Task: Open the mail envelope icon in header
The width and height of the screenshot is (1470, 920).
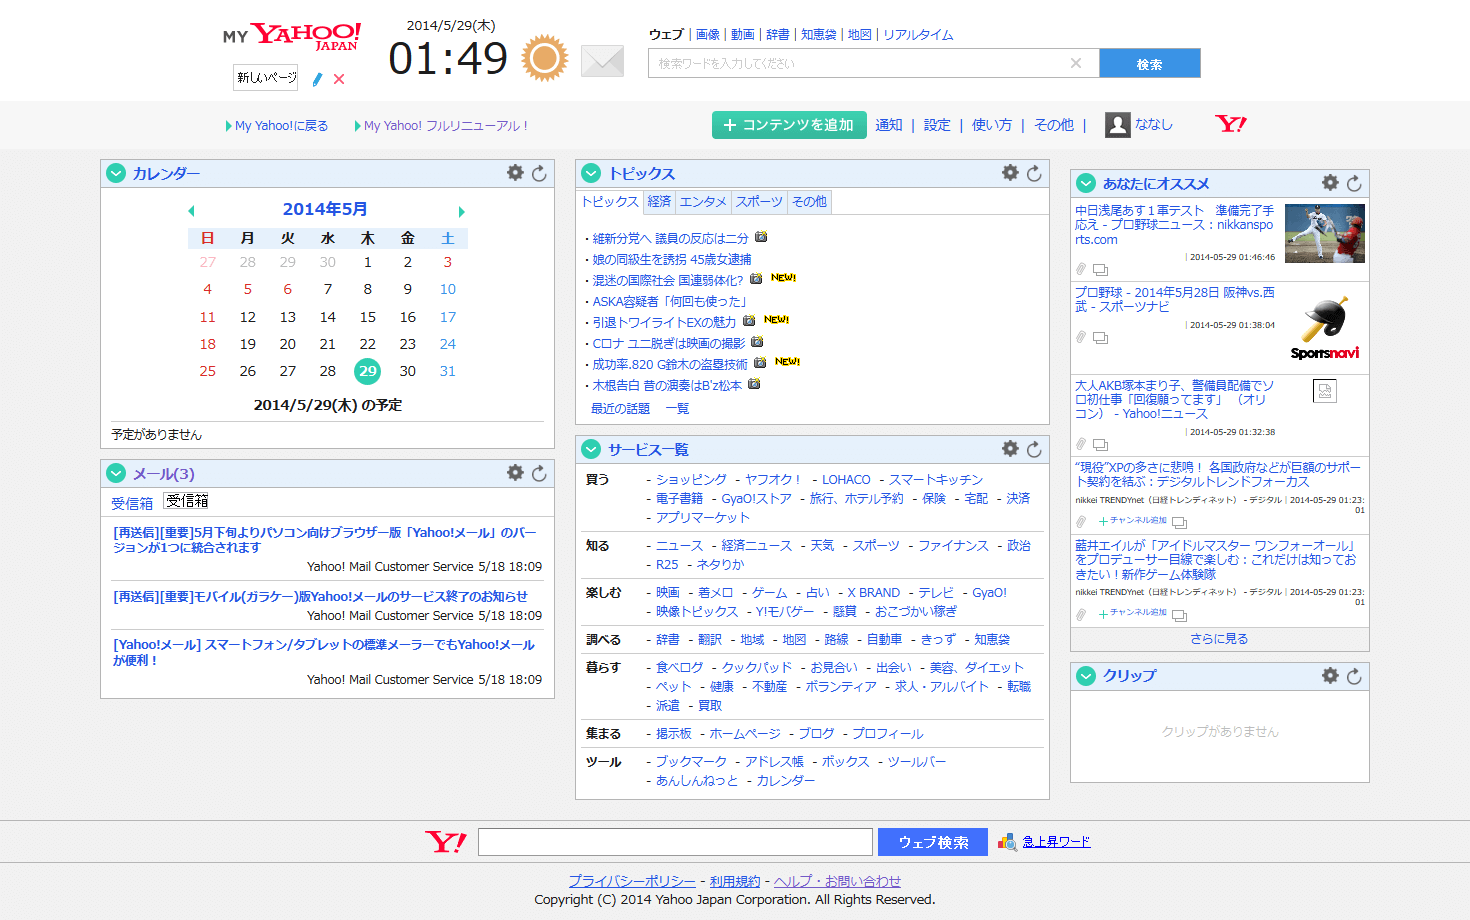Action: [x=602, y=61]
